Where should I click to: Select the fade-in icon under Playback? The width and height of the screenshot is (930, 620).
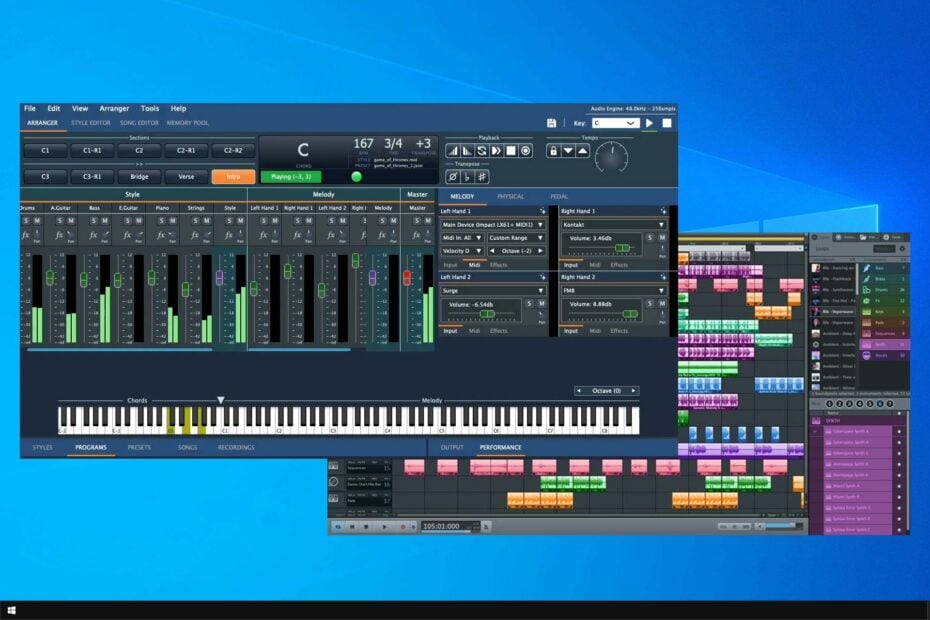click(x=452, y=150)
